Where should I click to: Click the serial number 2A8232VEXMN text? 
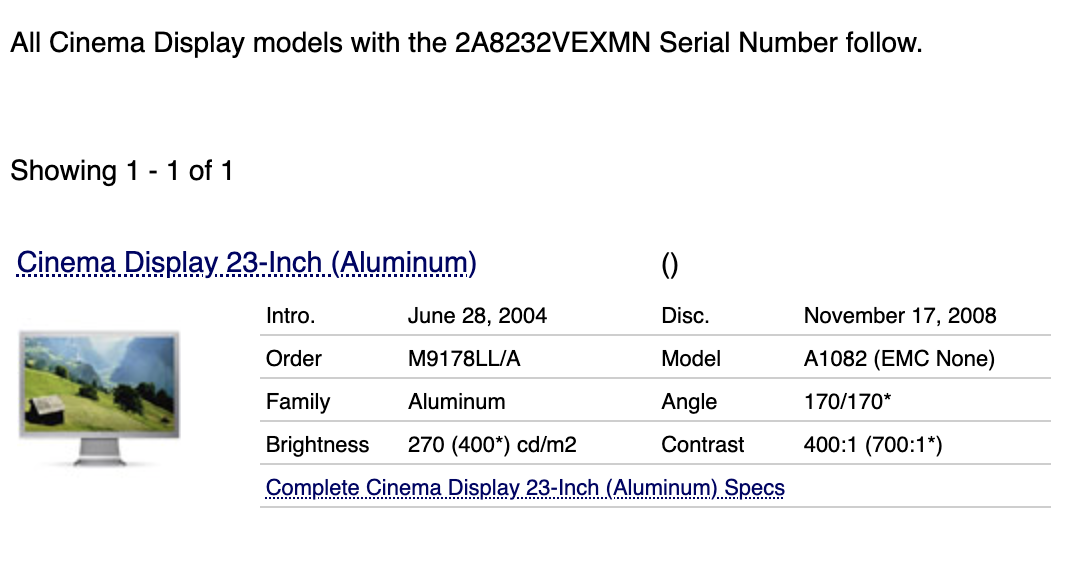[553, 43]
